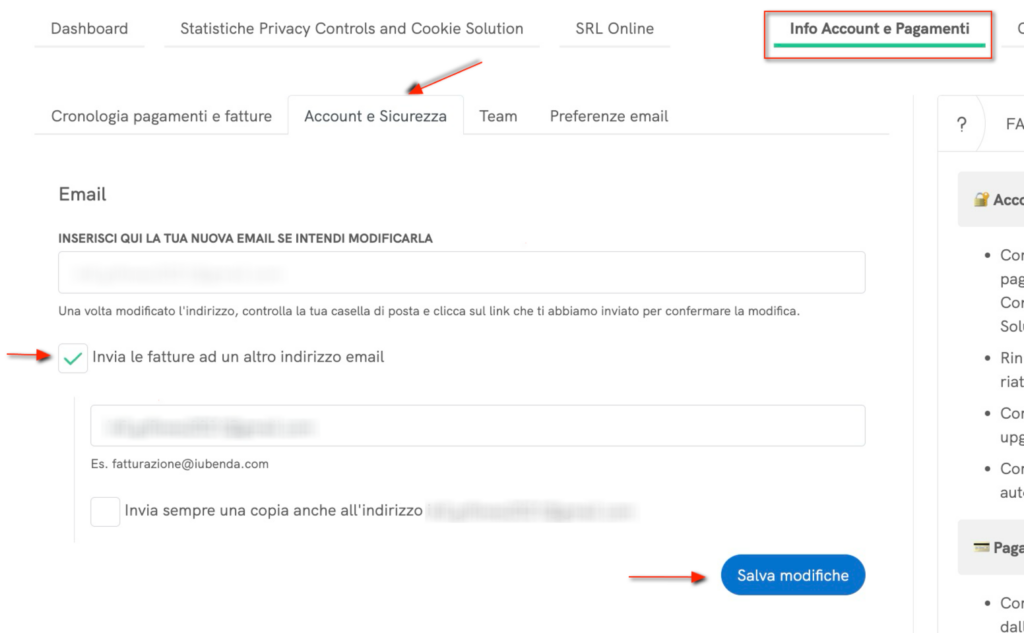Open the Team tab
Screen dimensions: 1024x633
click(498, 116)
